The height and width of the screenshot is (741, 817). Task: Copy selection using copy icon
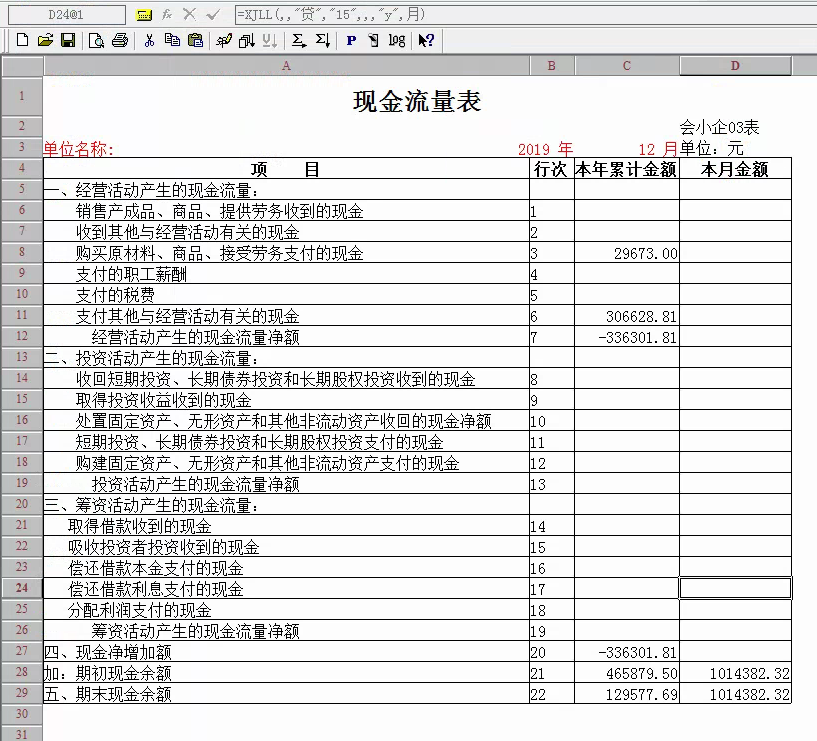tap(172, 40)
